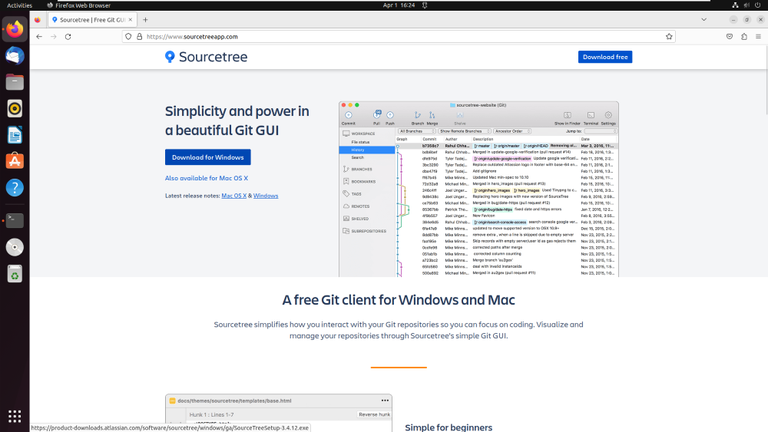
Task: Open Also available for Mac OS X link
Action: [206, 178]
